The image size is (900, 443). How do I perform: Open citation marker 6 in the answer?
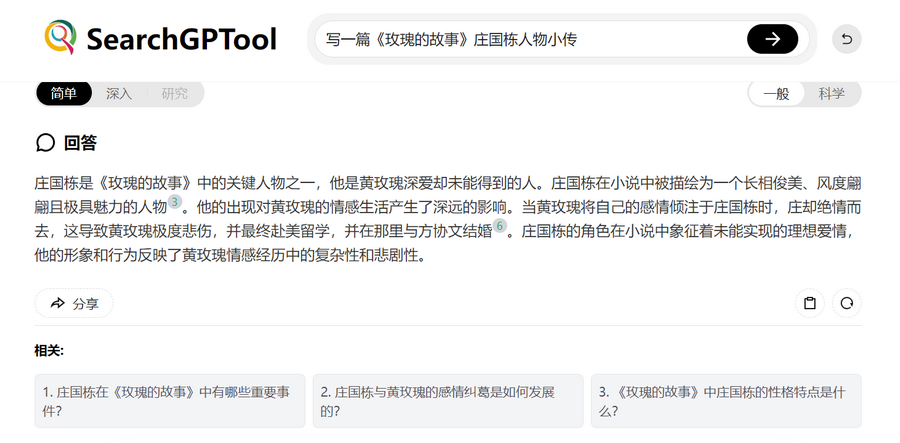(x=500, y=227)
